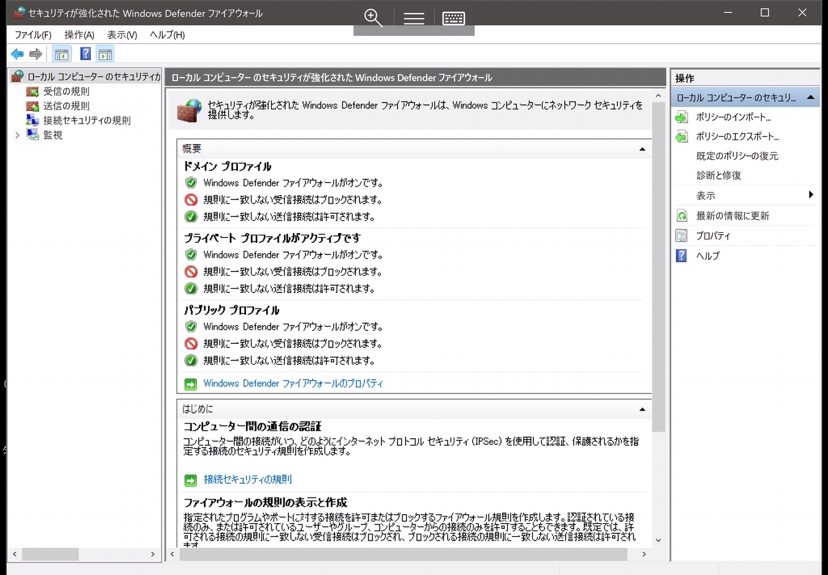Click the 最新の情報に更新 refresh icon

tap(682, 216)
